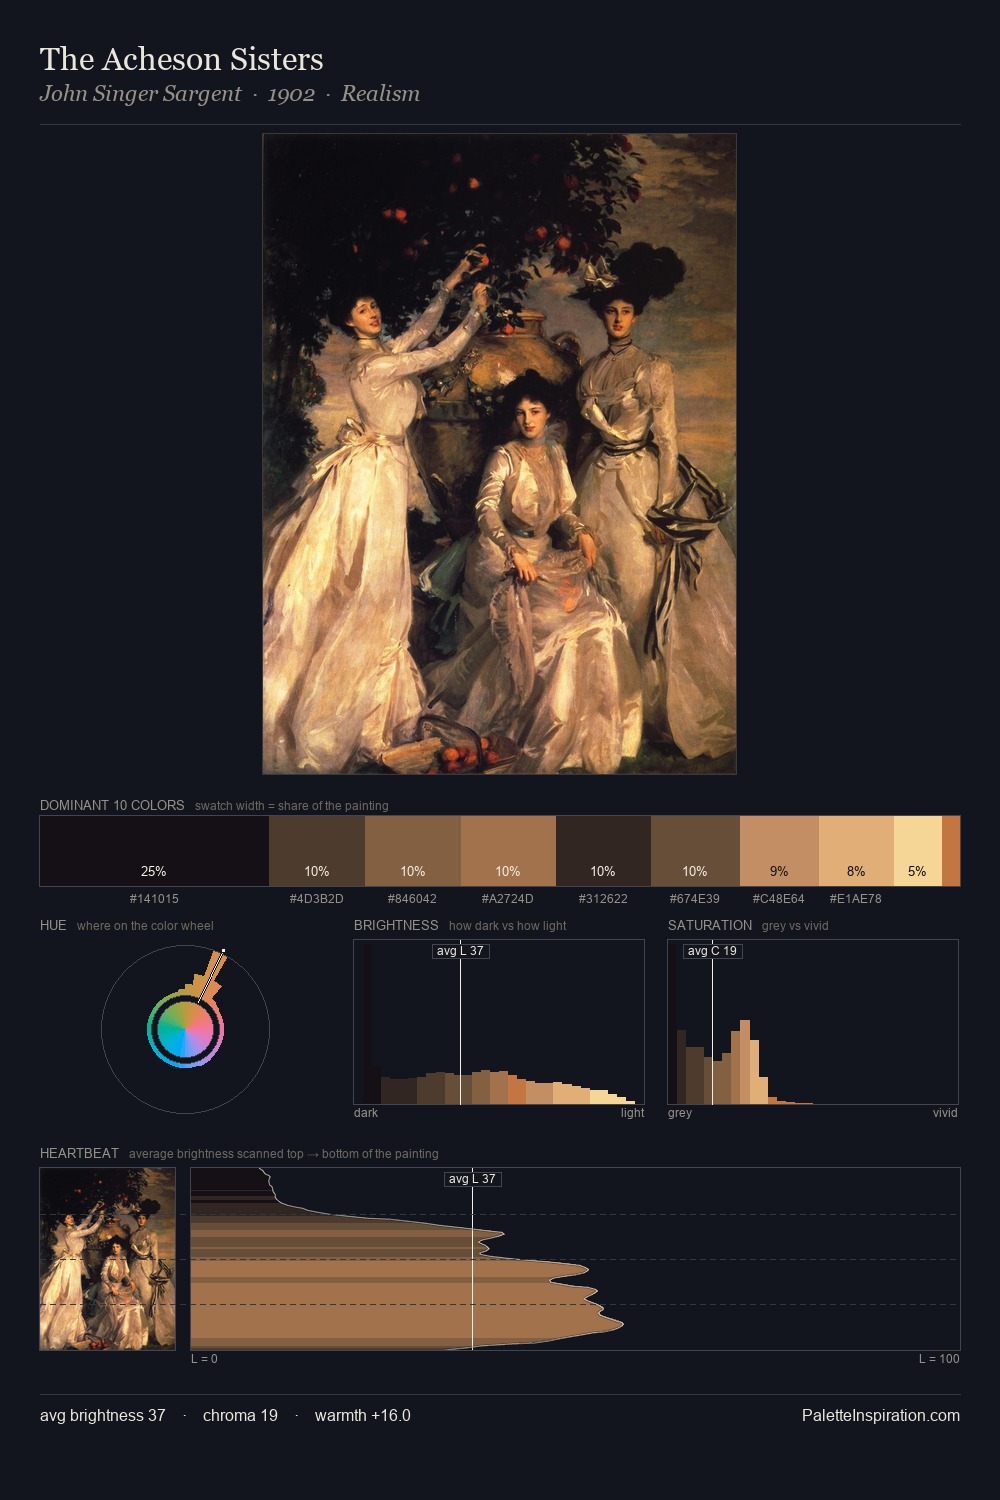Click the "vivid" axis label
The image size is (1000, 1500).
coord(945,1113)
